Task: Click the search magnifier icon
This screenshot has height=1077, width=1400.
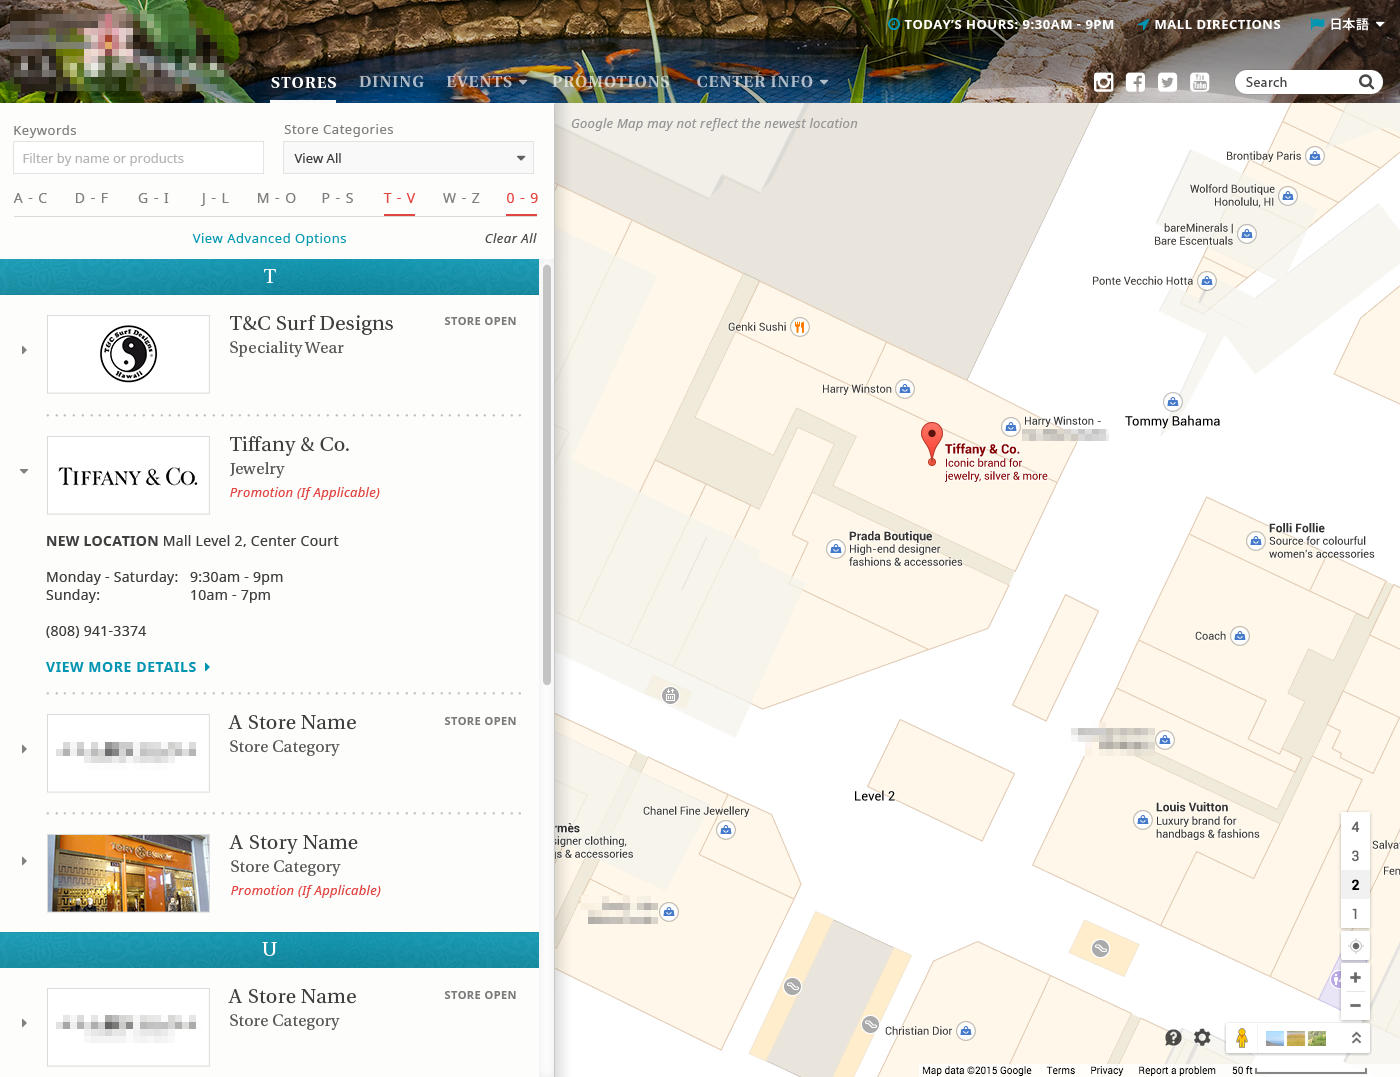Action: 1366,82
